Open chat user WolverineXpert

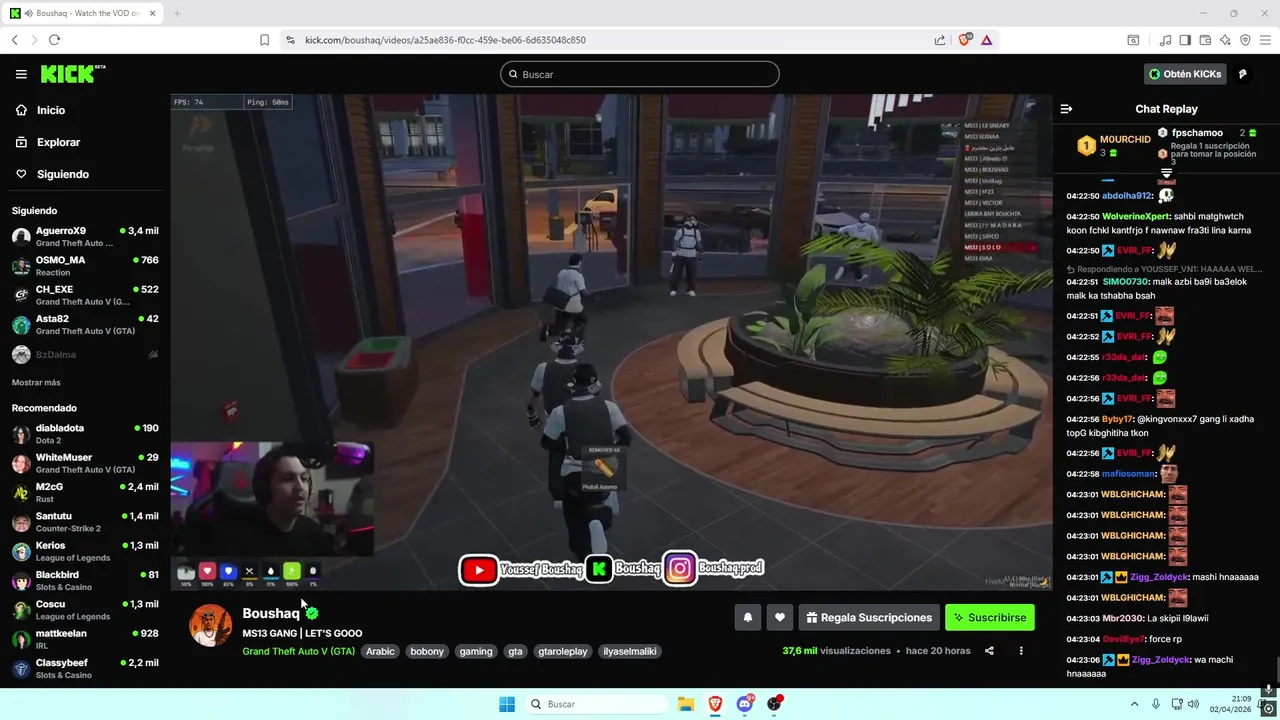coord(1136,217)
